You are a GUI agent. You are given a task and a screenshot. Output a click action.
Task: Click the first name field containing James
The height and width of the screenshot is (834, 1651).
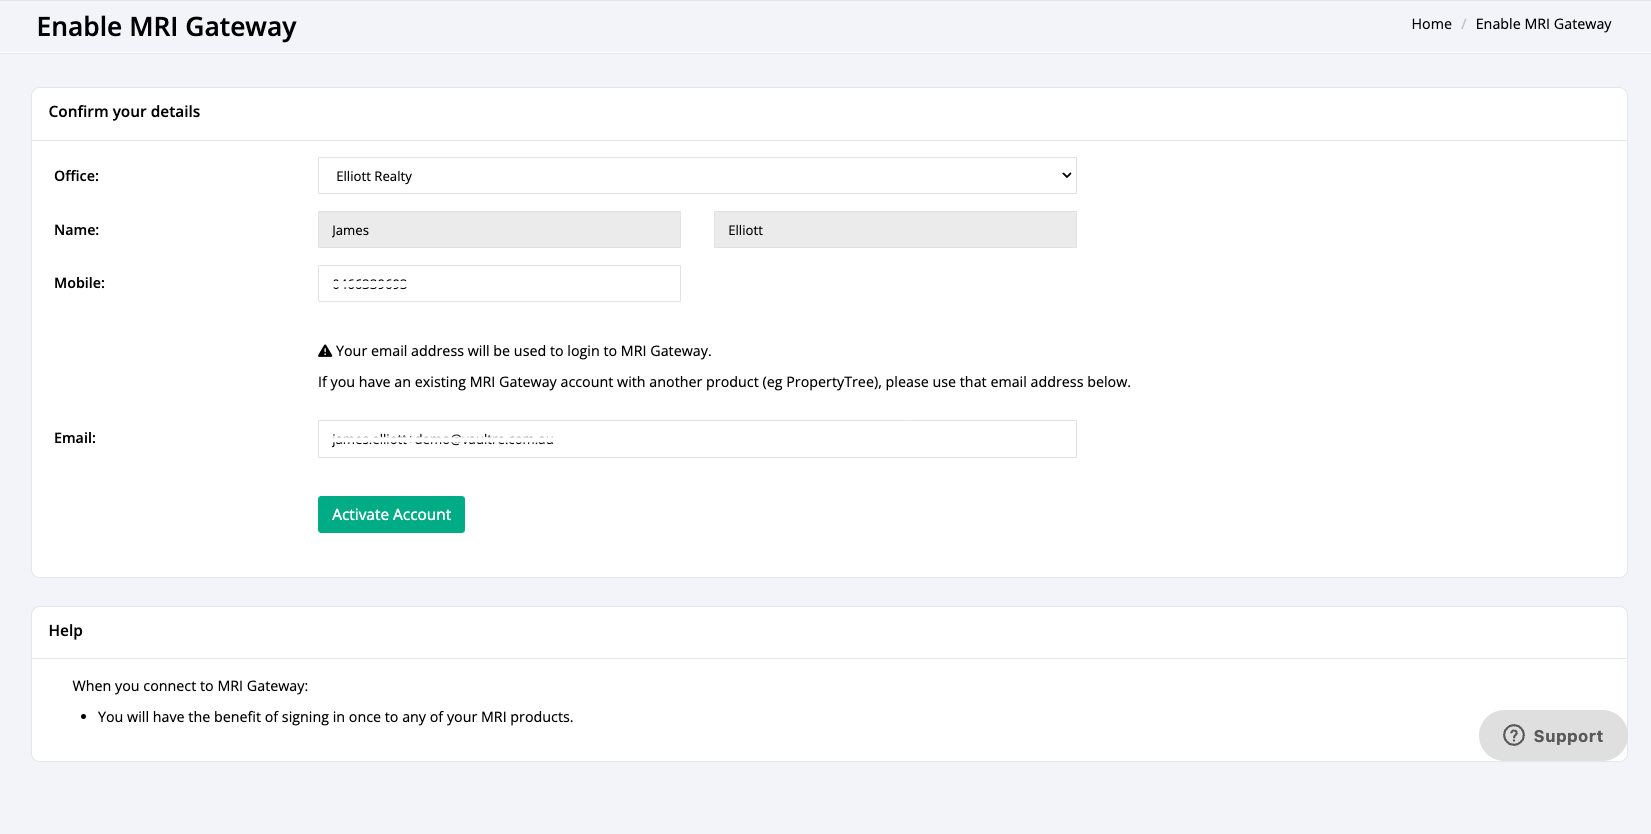(499, 230)
